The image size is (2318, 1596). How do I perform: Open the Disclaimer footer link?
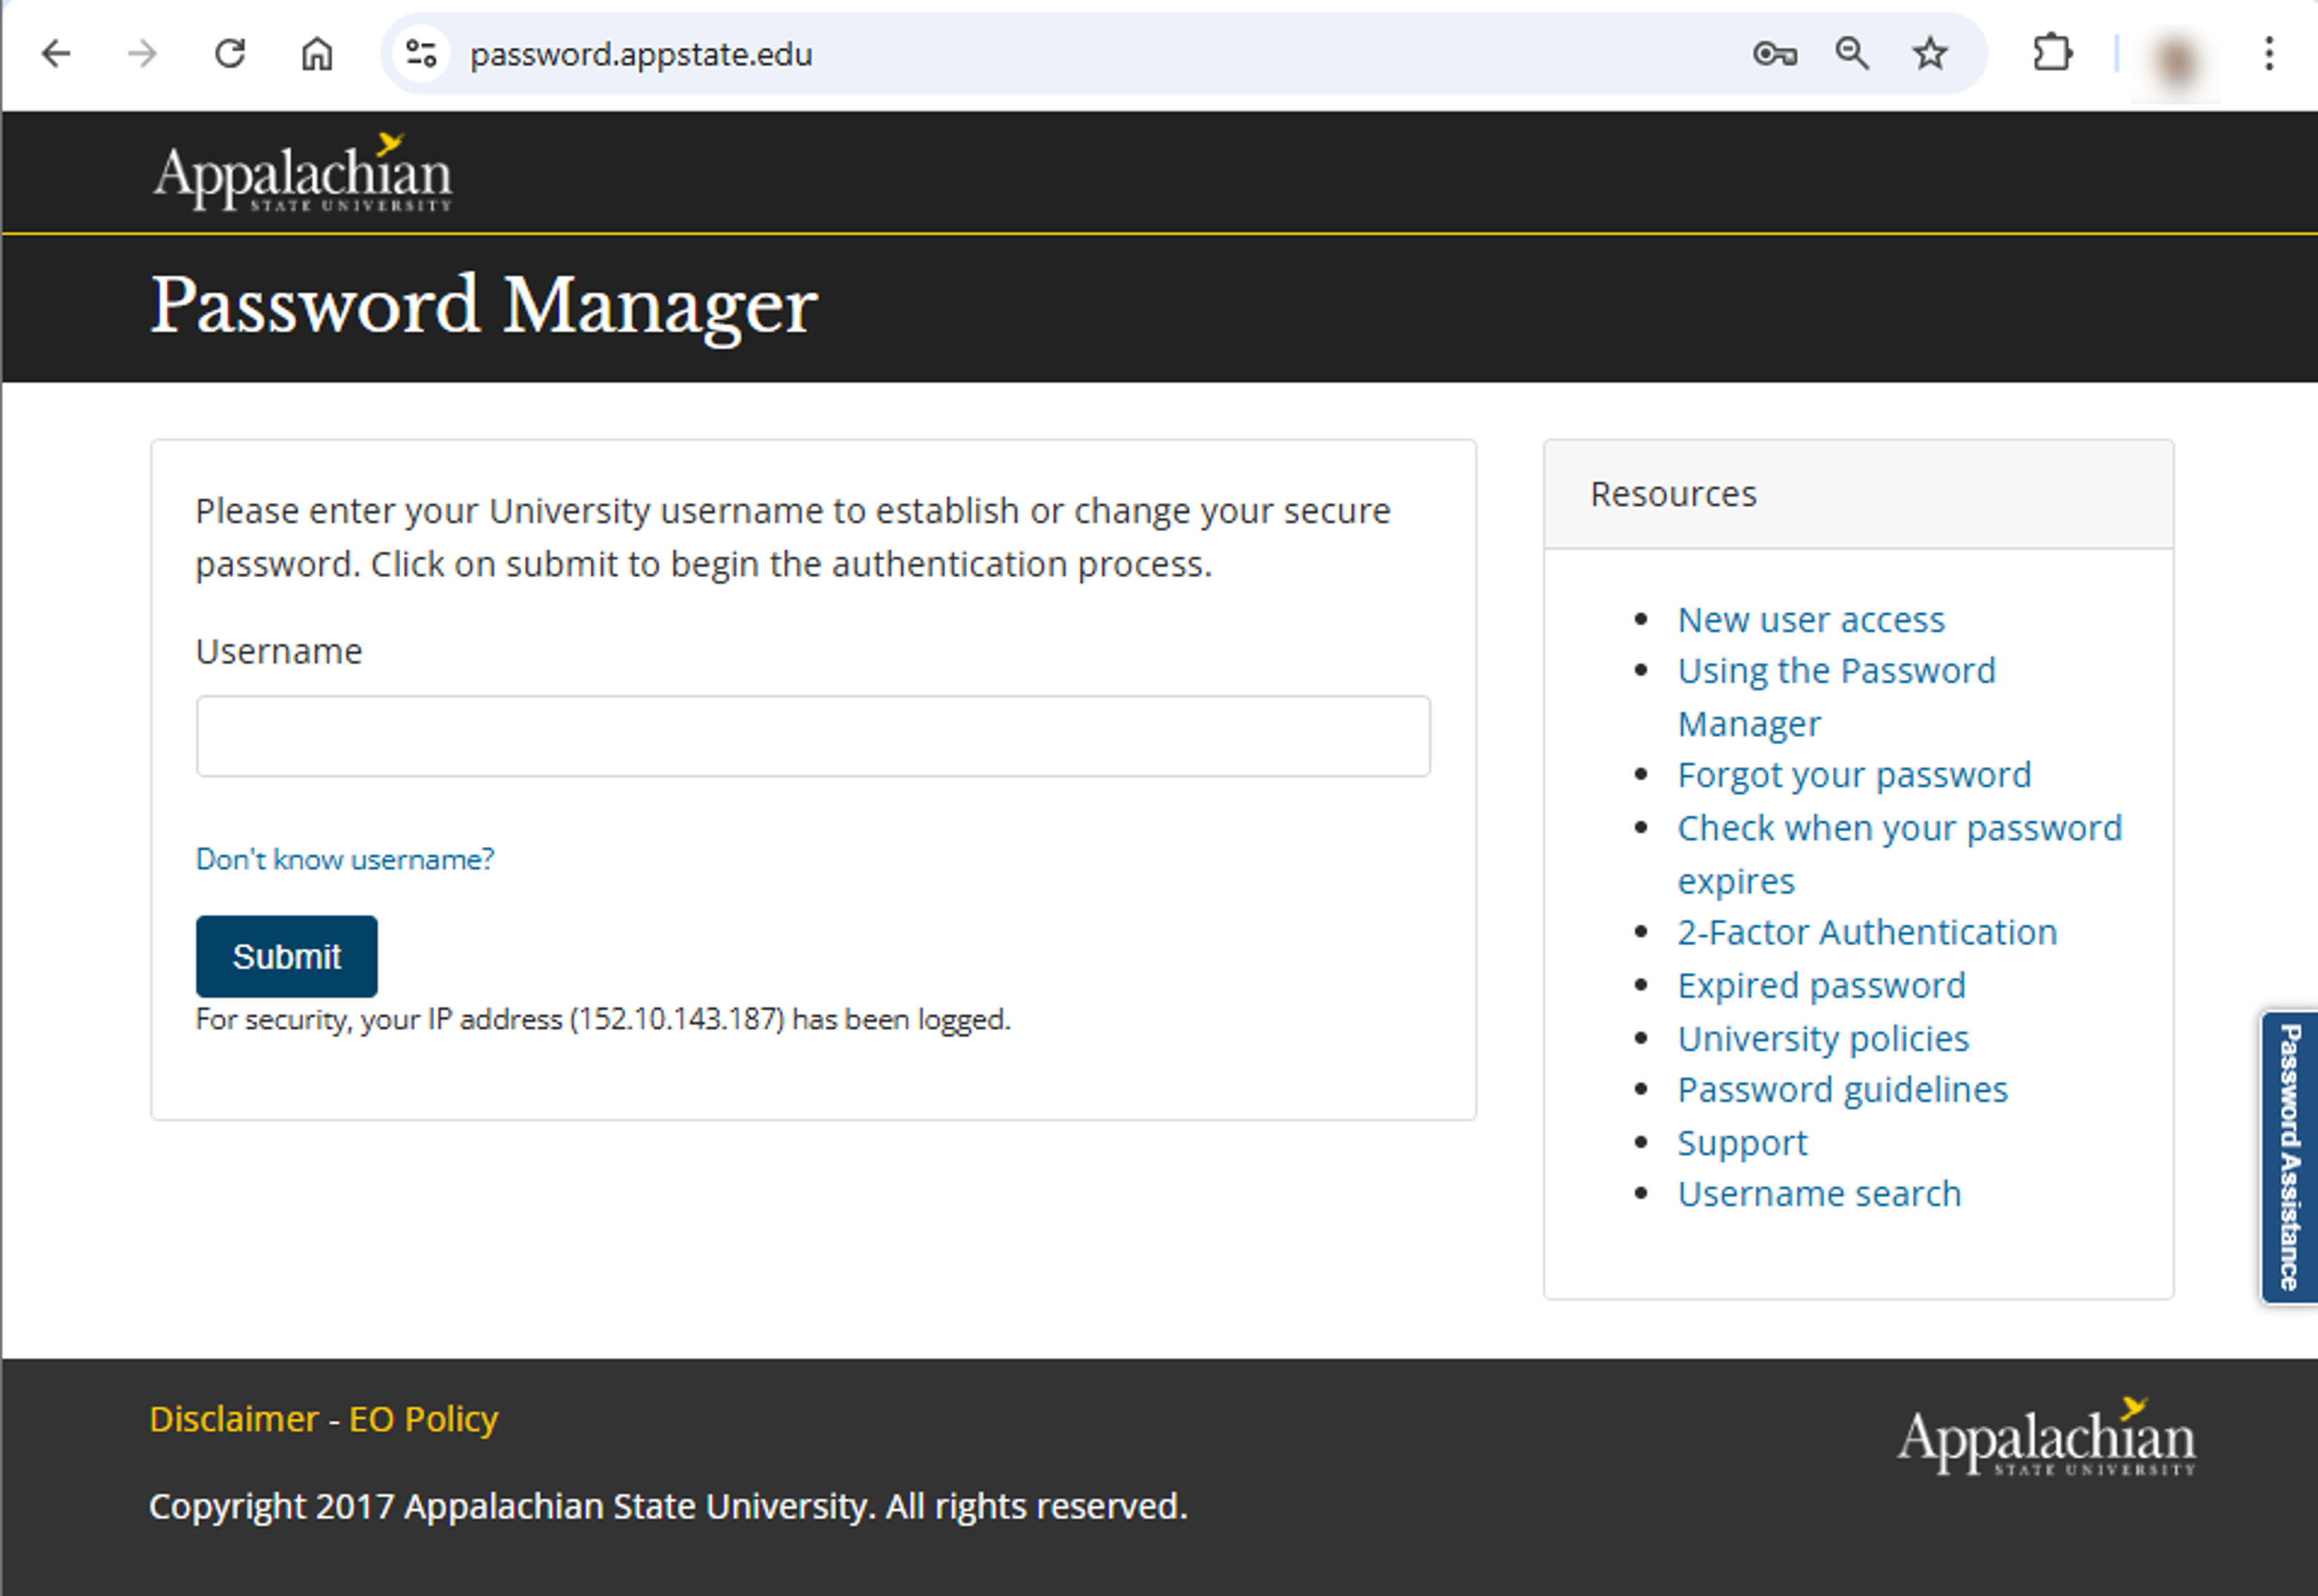pos(234,1419)
